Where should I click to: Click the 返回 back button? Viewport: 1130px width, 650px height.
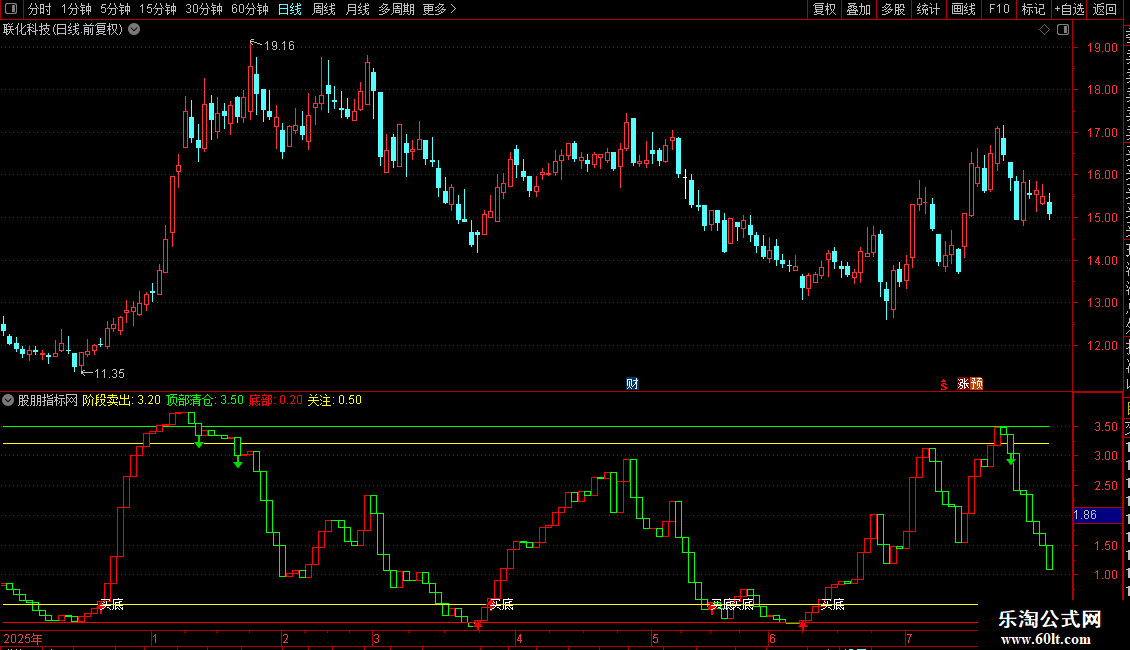(x=1104, y=9)
